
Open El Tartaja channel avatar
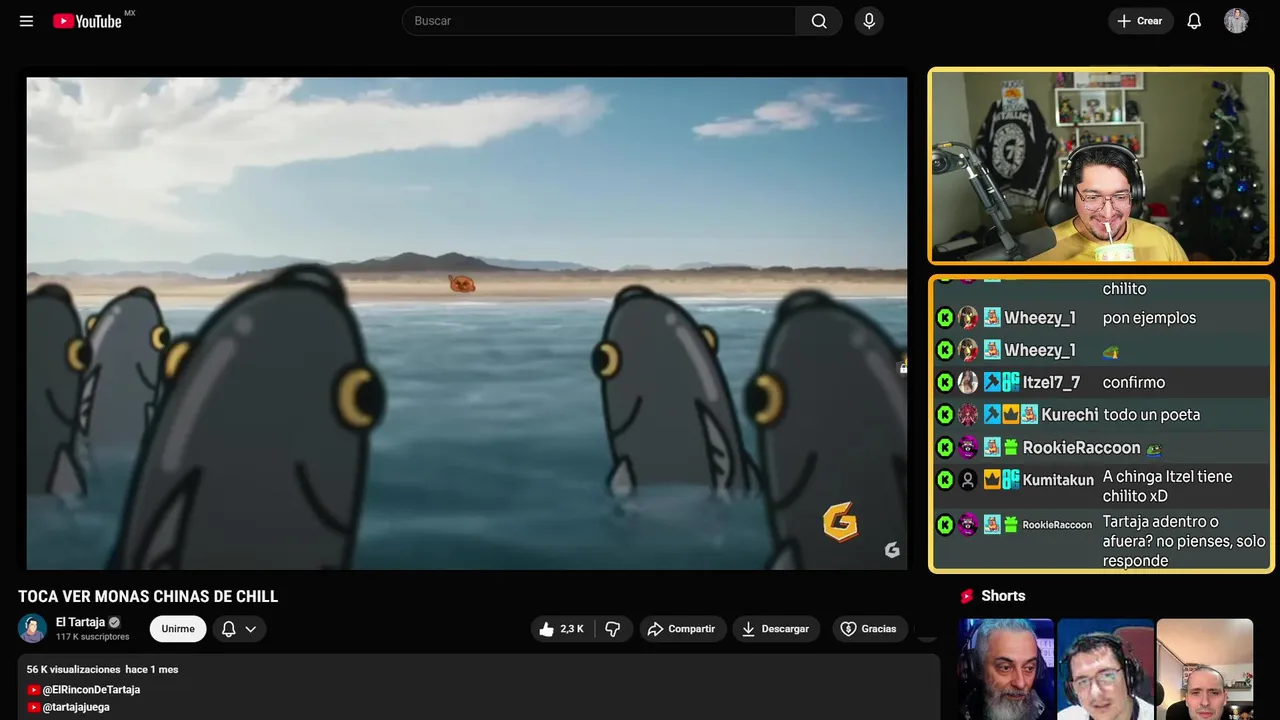point(33,628)
